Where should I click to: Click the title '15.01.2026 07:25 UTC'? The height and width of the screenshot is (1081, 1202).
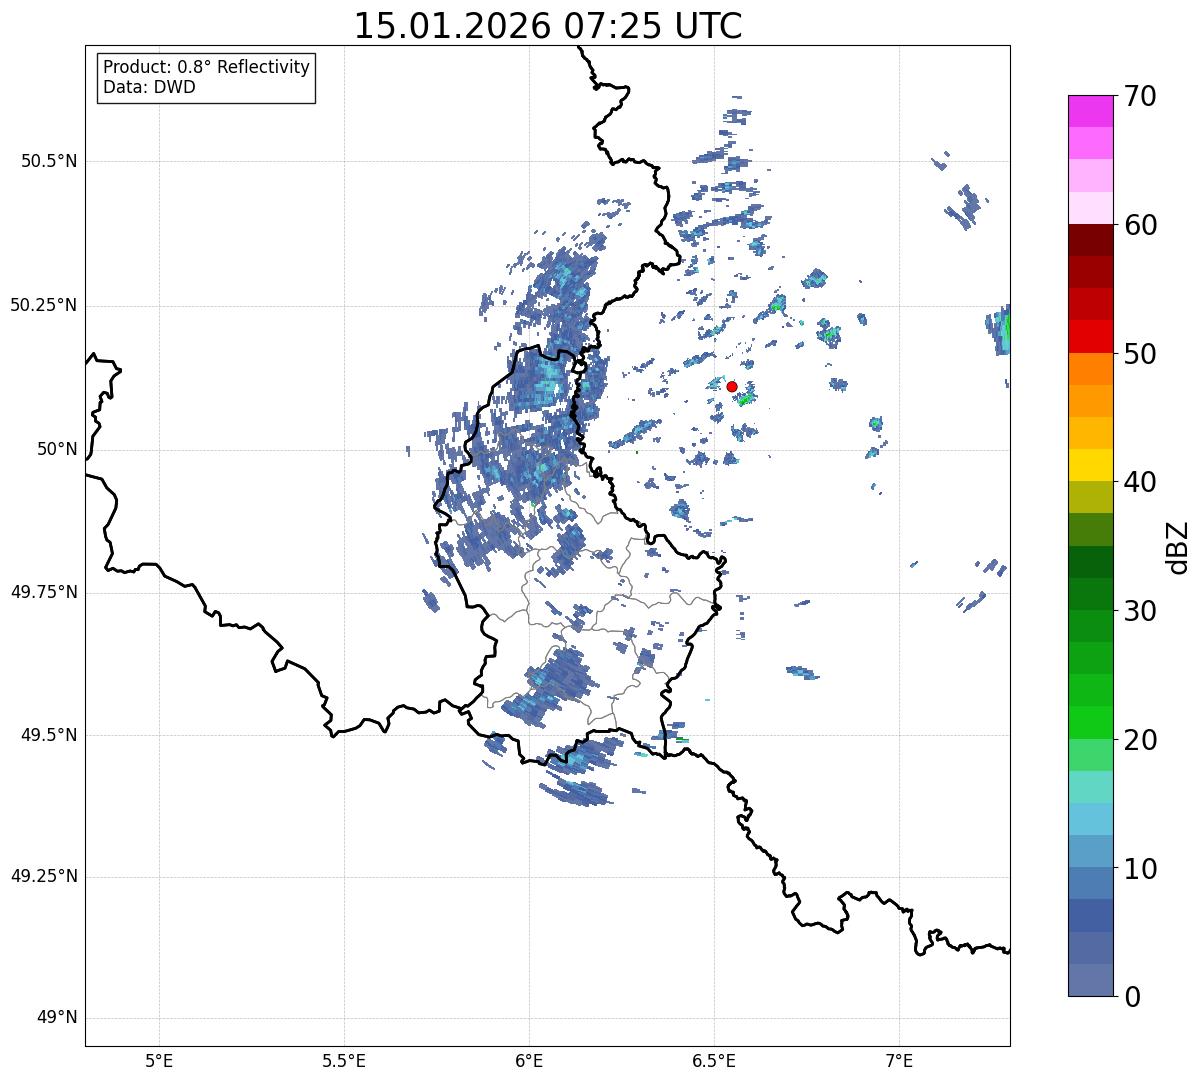pos(548,26)
